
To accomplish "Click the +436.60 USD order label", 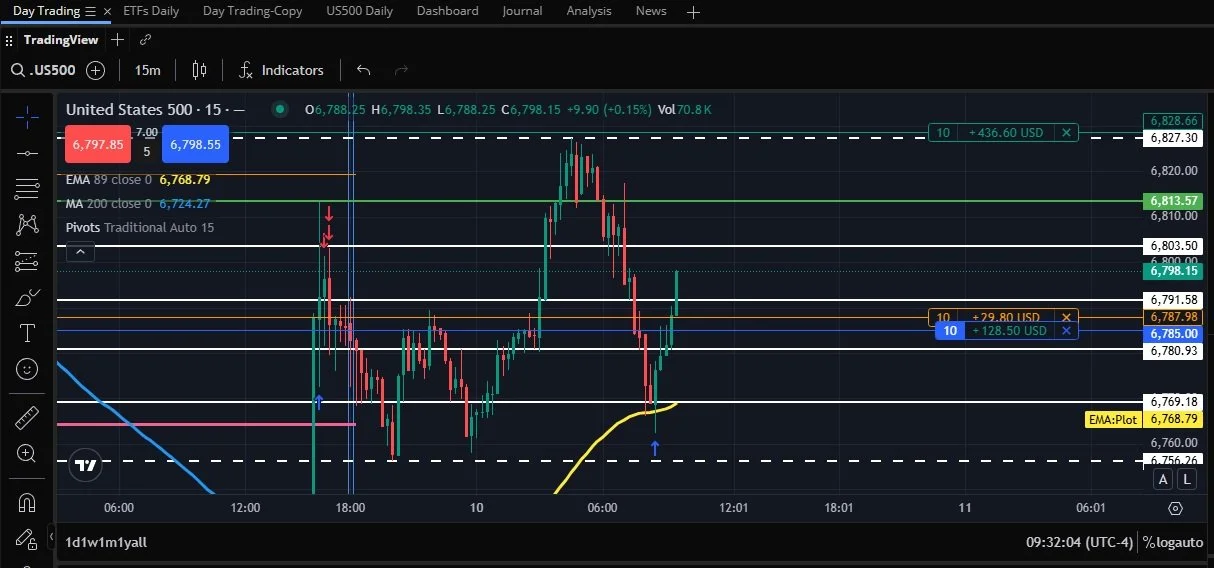I will click(x=1006, y=132).
